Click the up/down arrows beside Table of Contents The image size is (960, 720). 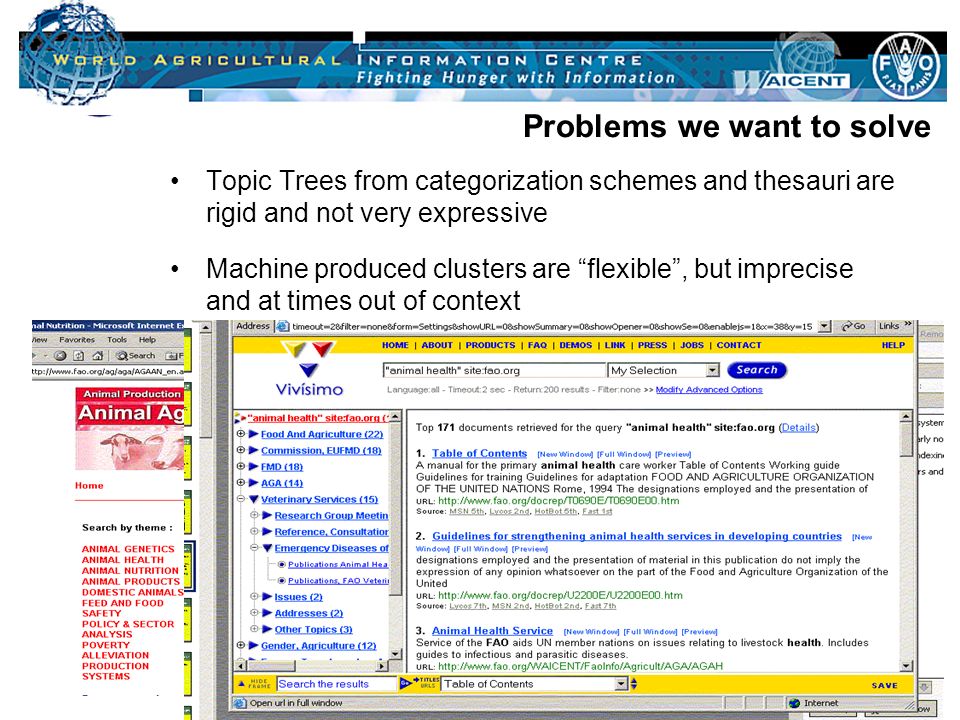(x=634, y=684)
